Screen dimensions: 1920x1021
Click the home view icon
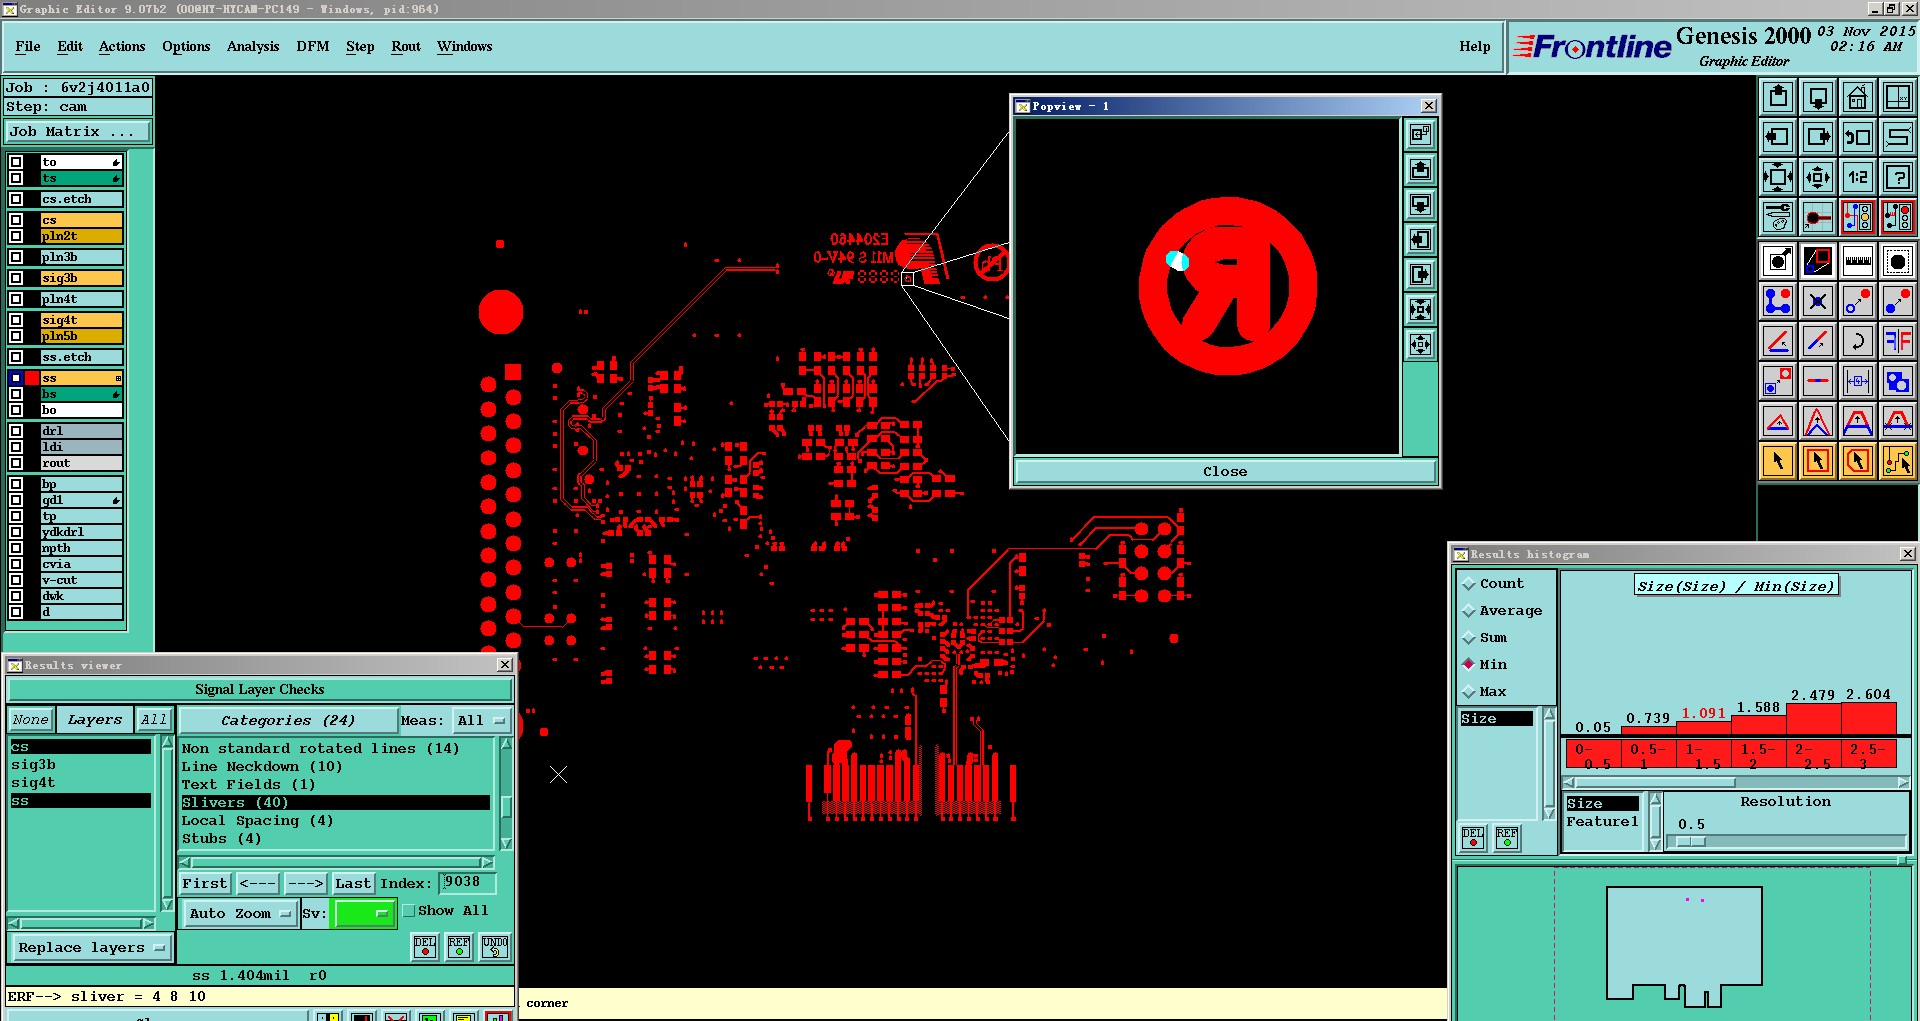pyautogui.click(x=1858, y=97)
